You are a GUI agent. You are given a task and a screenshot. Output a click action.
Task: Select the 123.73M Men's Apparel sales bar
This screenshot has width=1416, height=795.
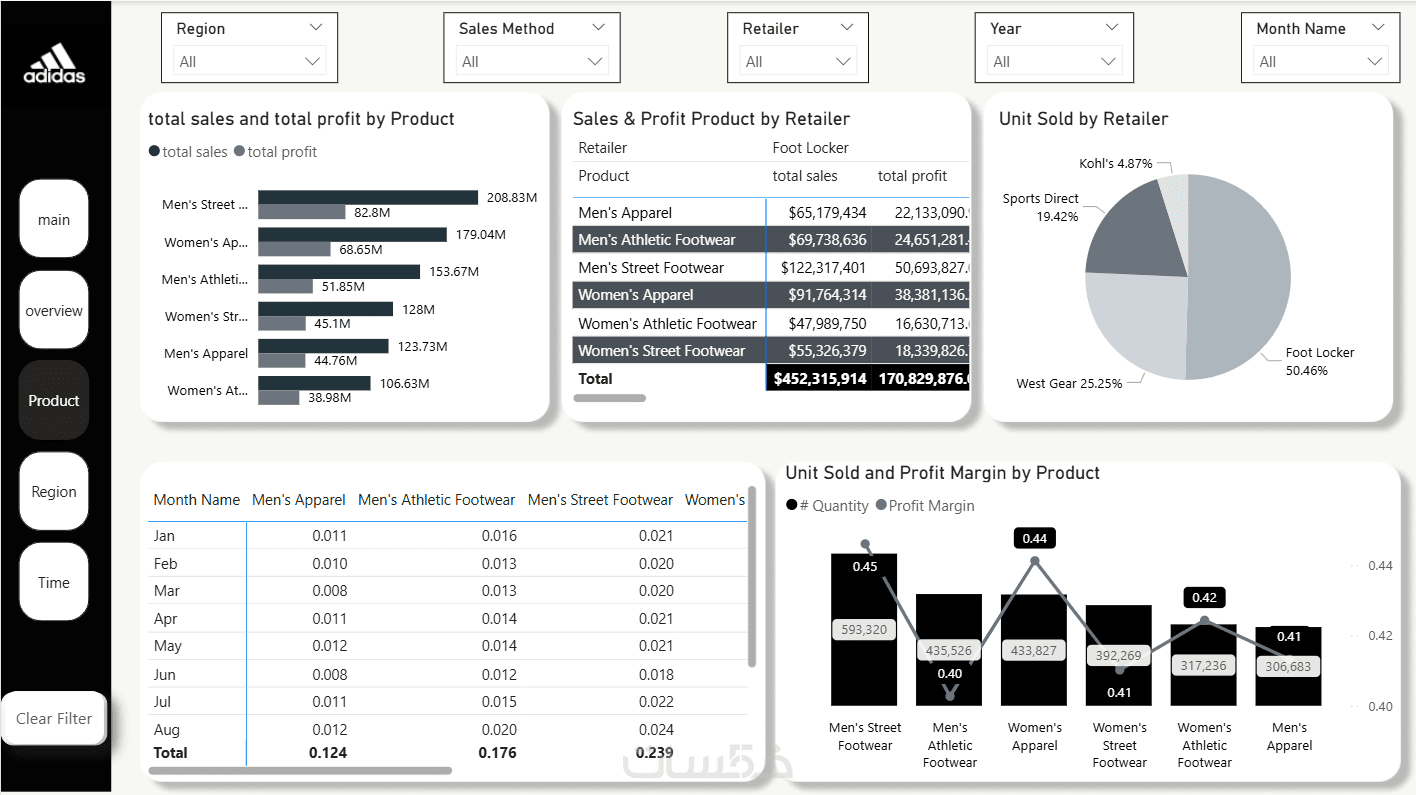pos(323,346)
